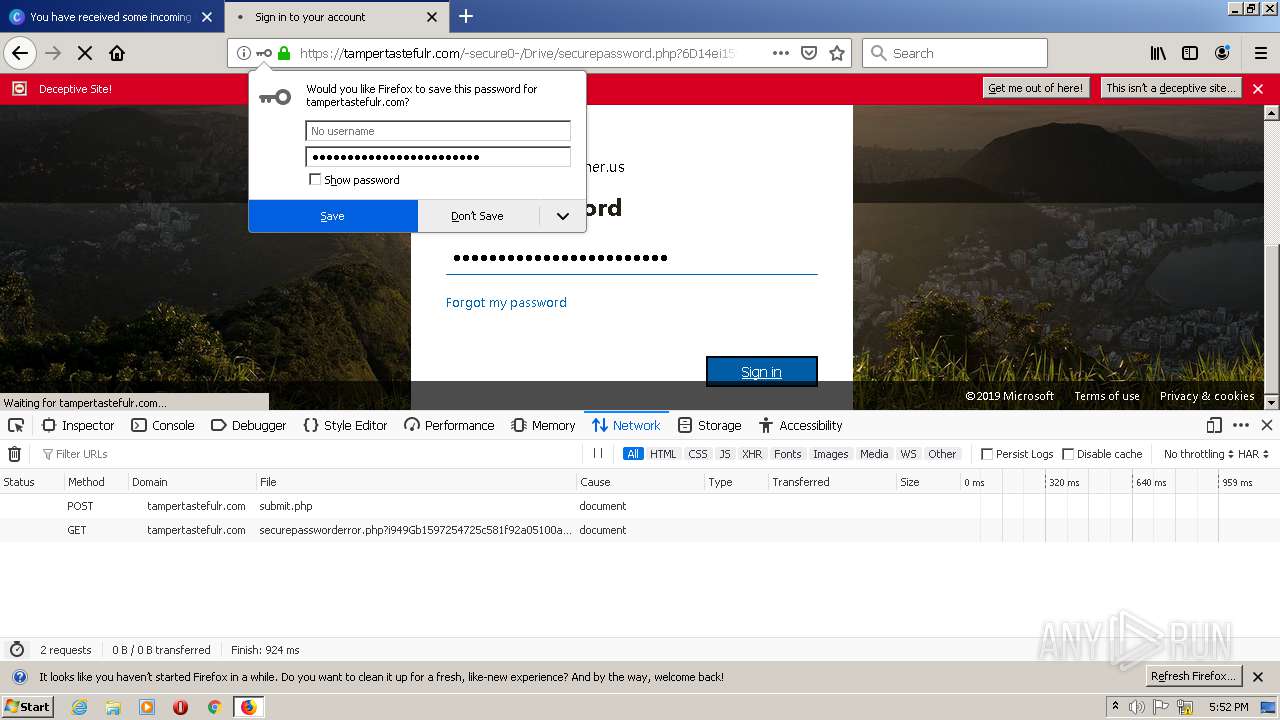The height and width of the screenshot is (720, 1280).
Task: Open the Library icon in toolbar
Action: (1158, 53)
